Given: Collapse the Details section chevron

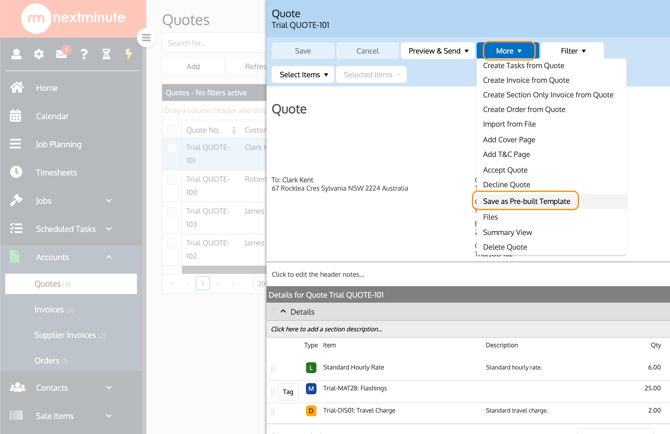Looking at the screenshot, I should pos(283,312).
